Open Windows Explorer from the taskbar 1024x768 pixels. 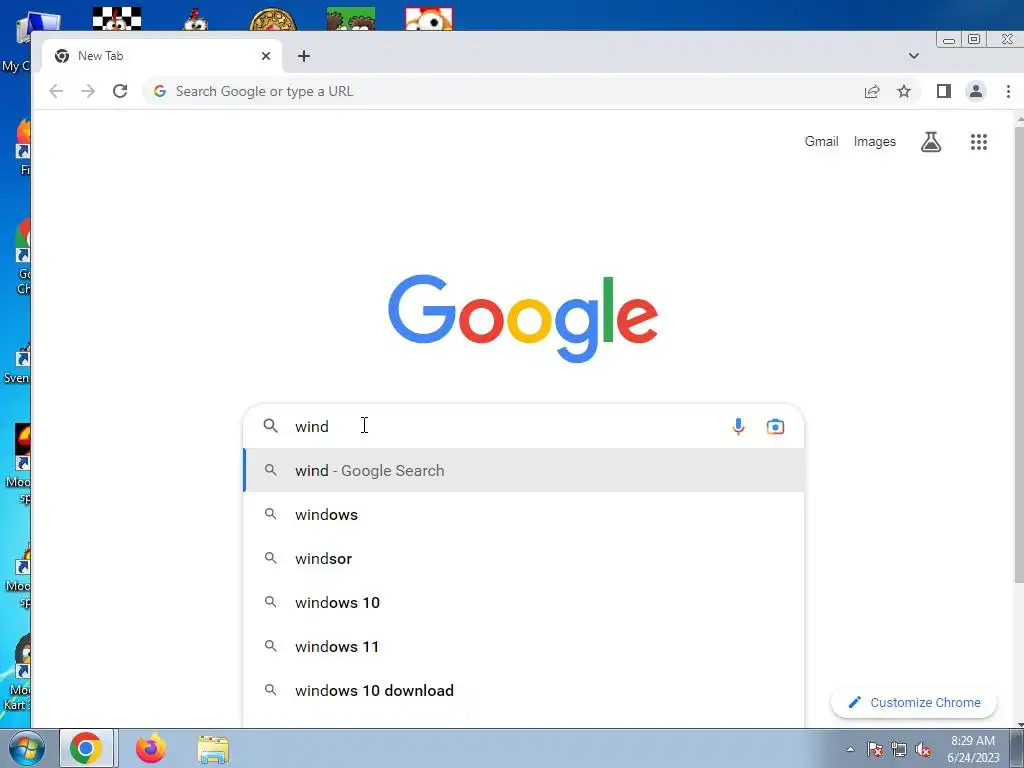coord(213,750)
